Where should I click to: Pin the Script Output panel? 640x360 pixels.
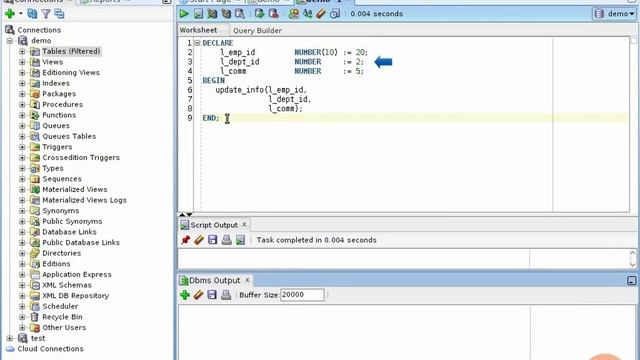(x=185, y=240)
